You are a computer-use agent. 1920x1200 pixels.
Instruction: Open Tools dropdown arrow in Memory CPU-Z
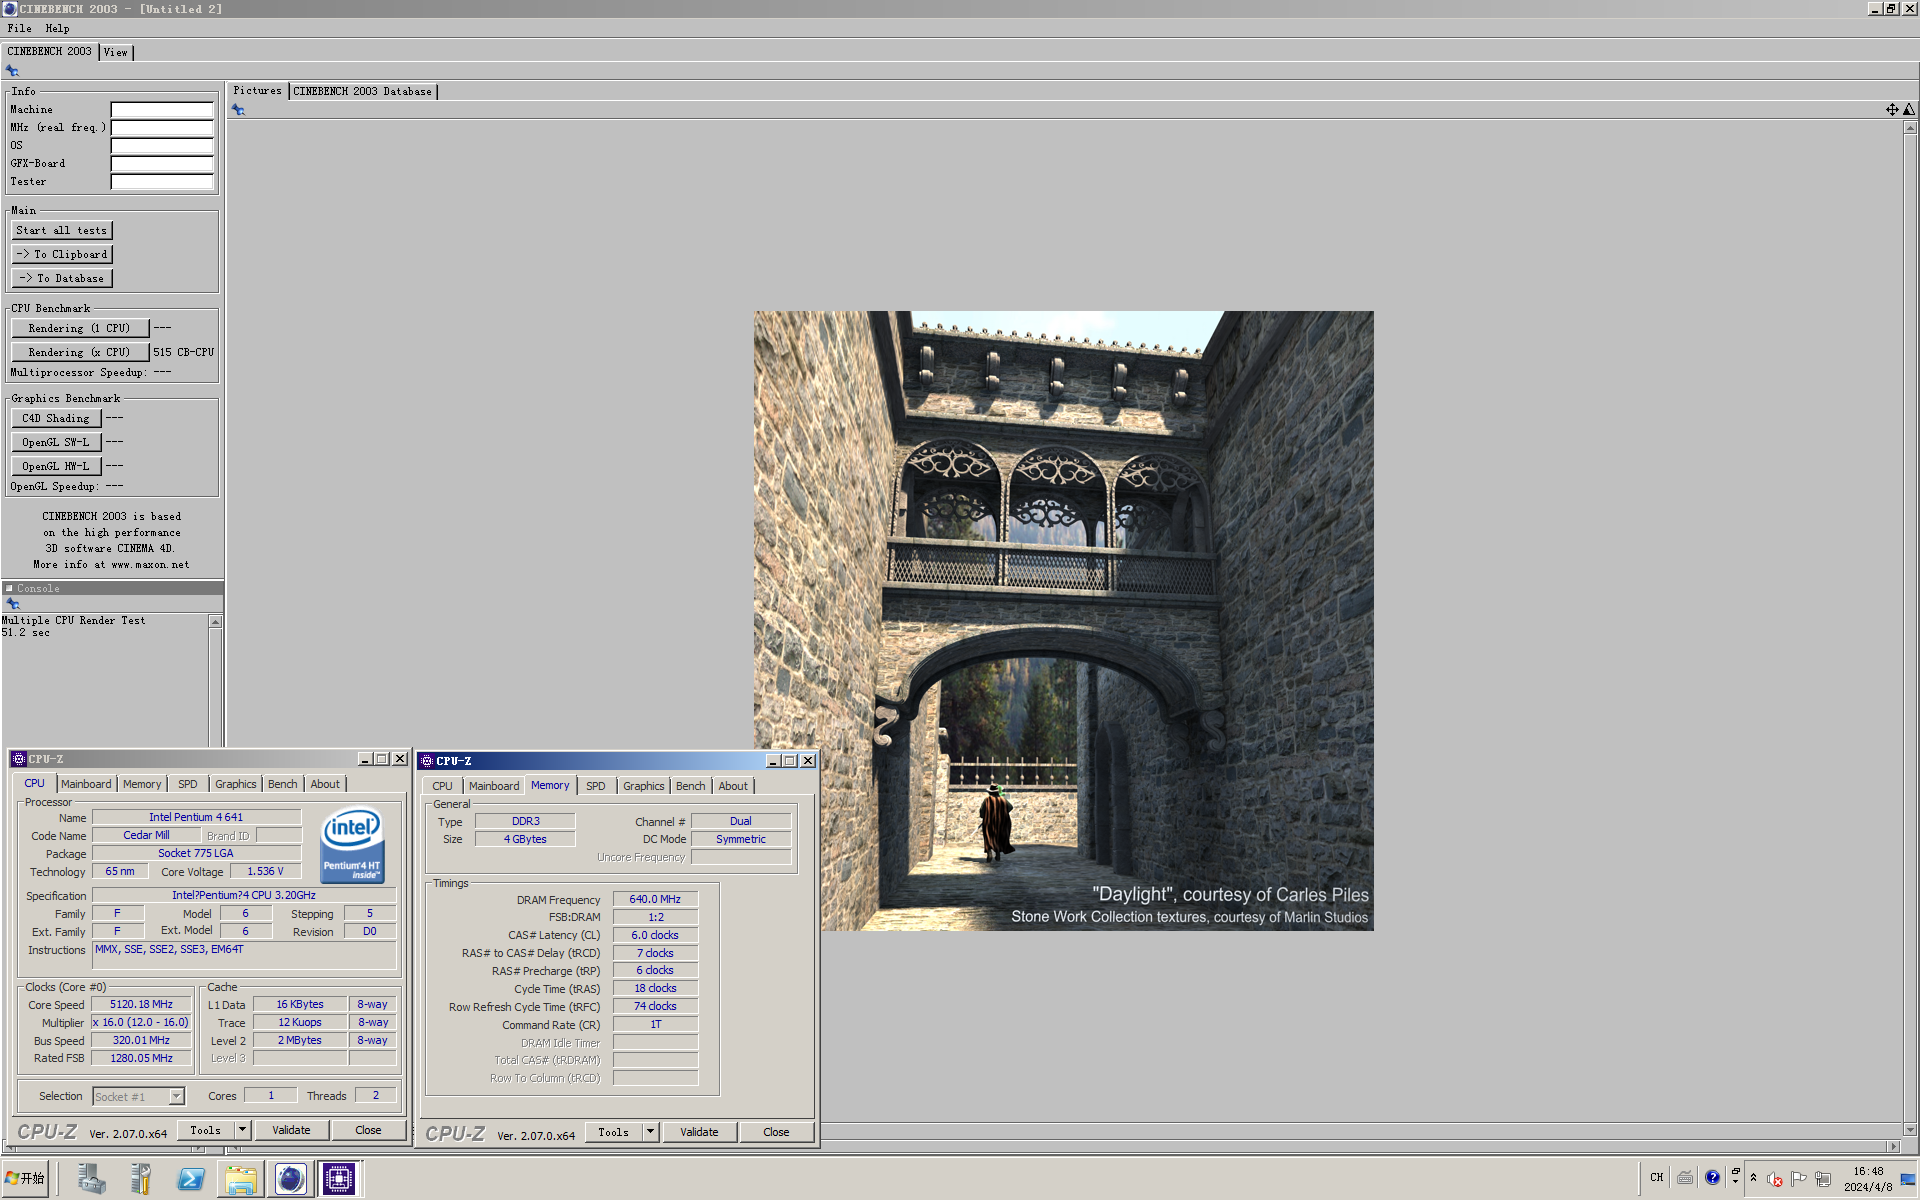coord(650,1132)
